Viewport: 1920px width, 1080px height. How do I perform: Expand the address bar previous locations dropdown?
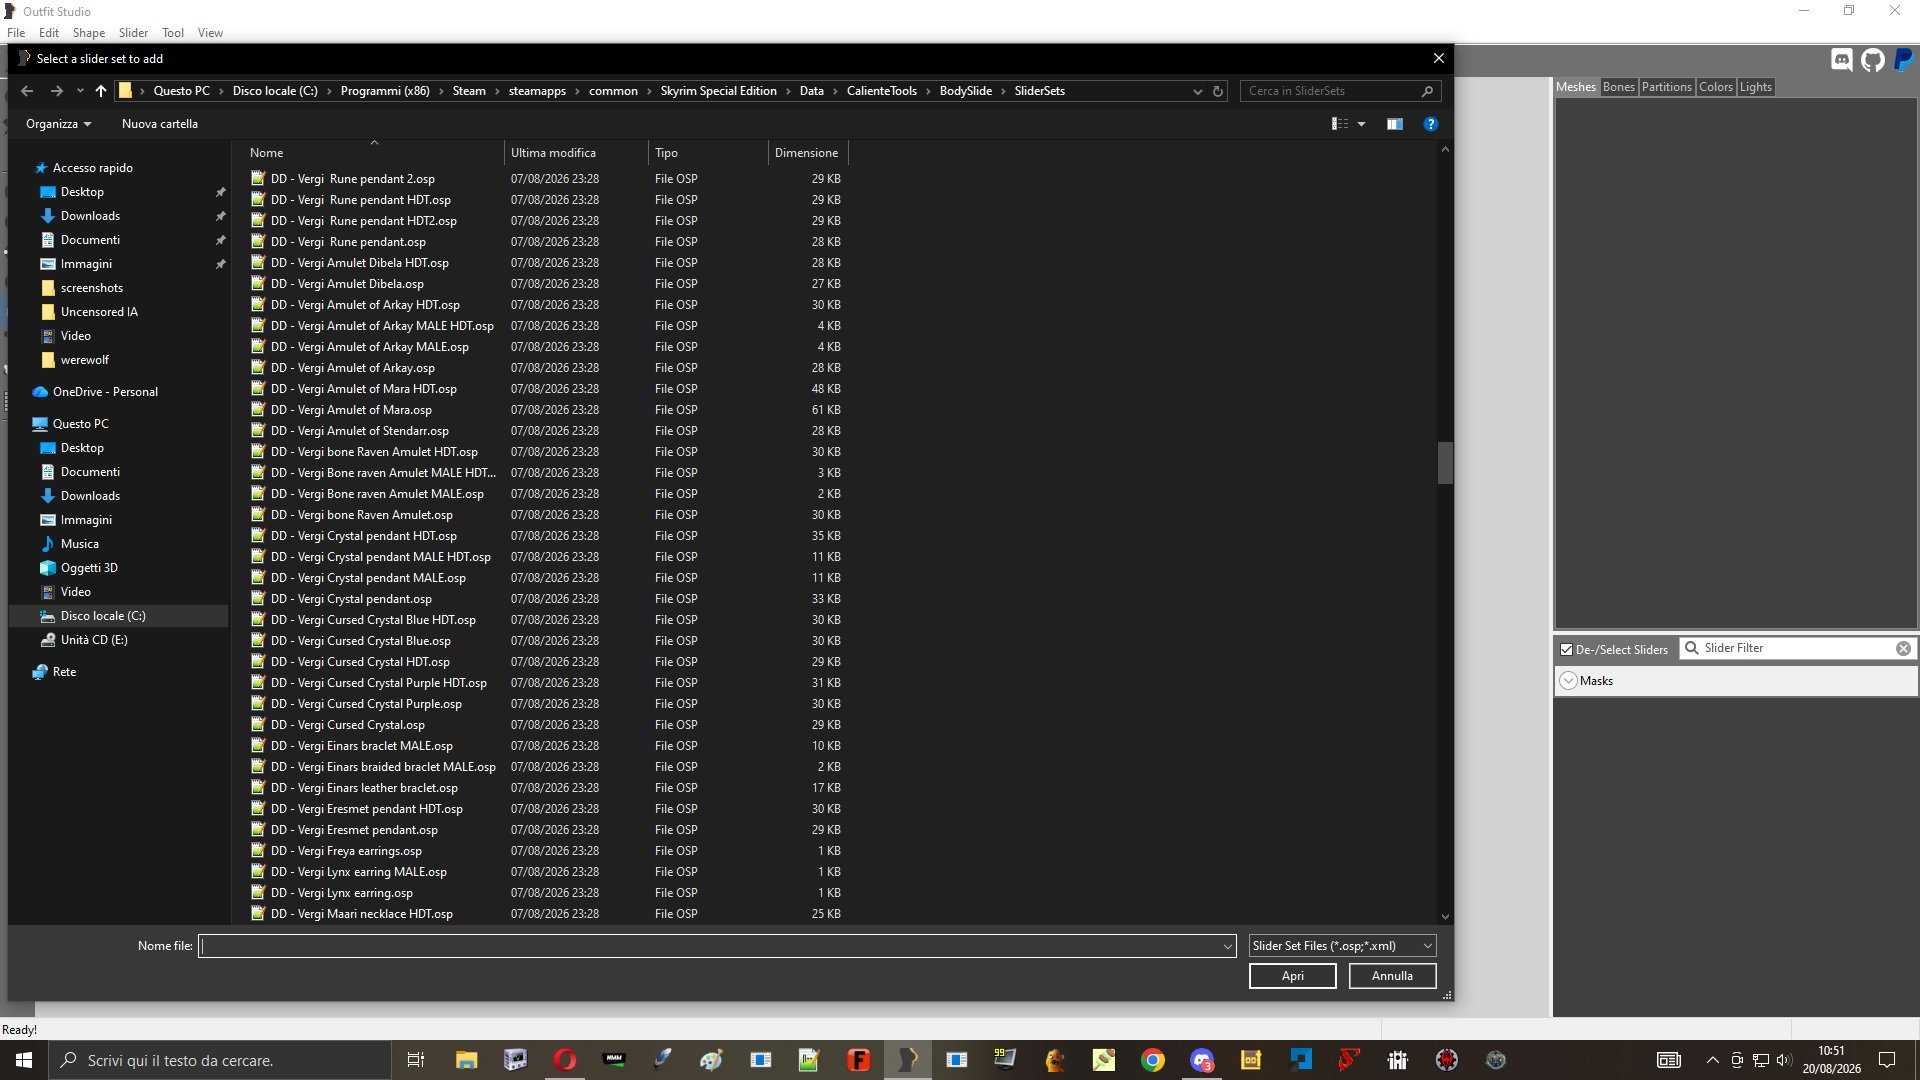(x=1197, y=91)
